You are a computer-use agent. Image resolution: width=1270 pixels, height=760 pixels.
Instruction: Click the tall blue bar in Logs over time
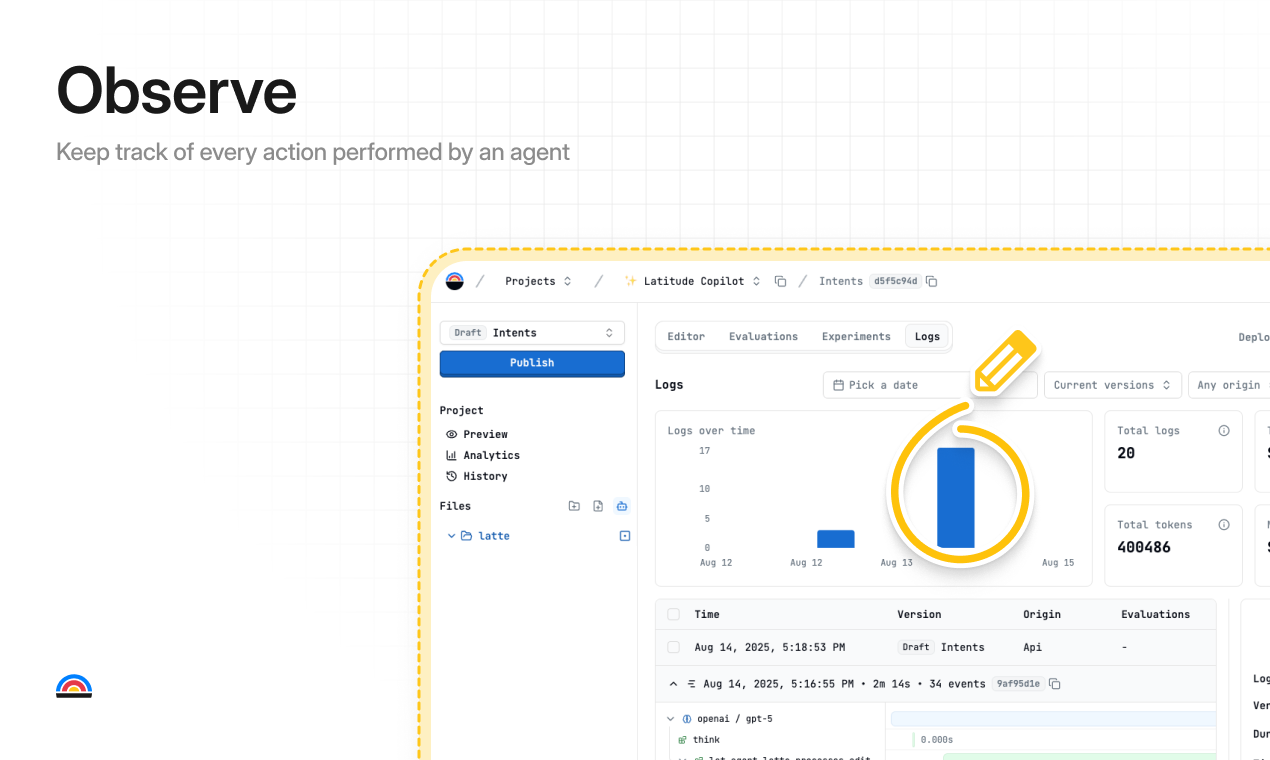click(955, 498)
